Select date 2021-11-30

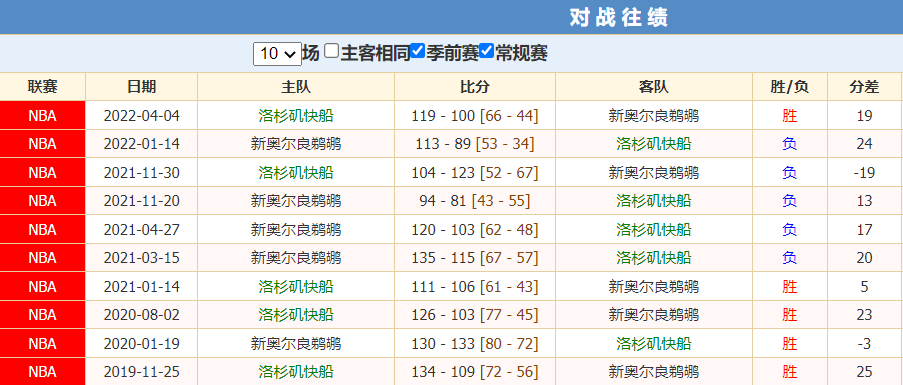coord(142,173)
